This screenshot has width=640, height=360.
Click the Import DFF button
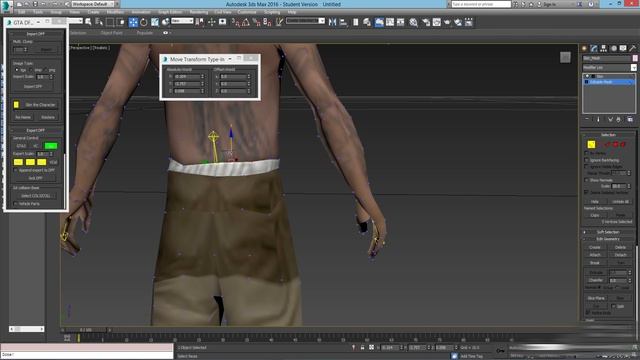point(33,87)
